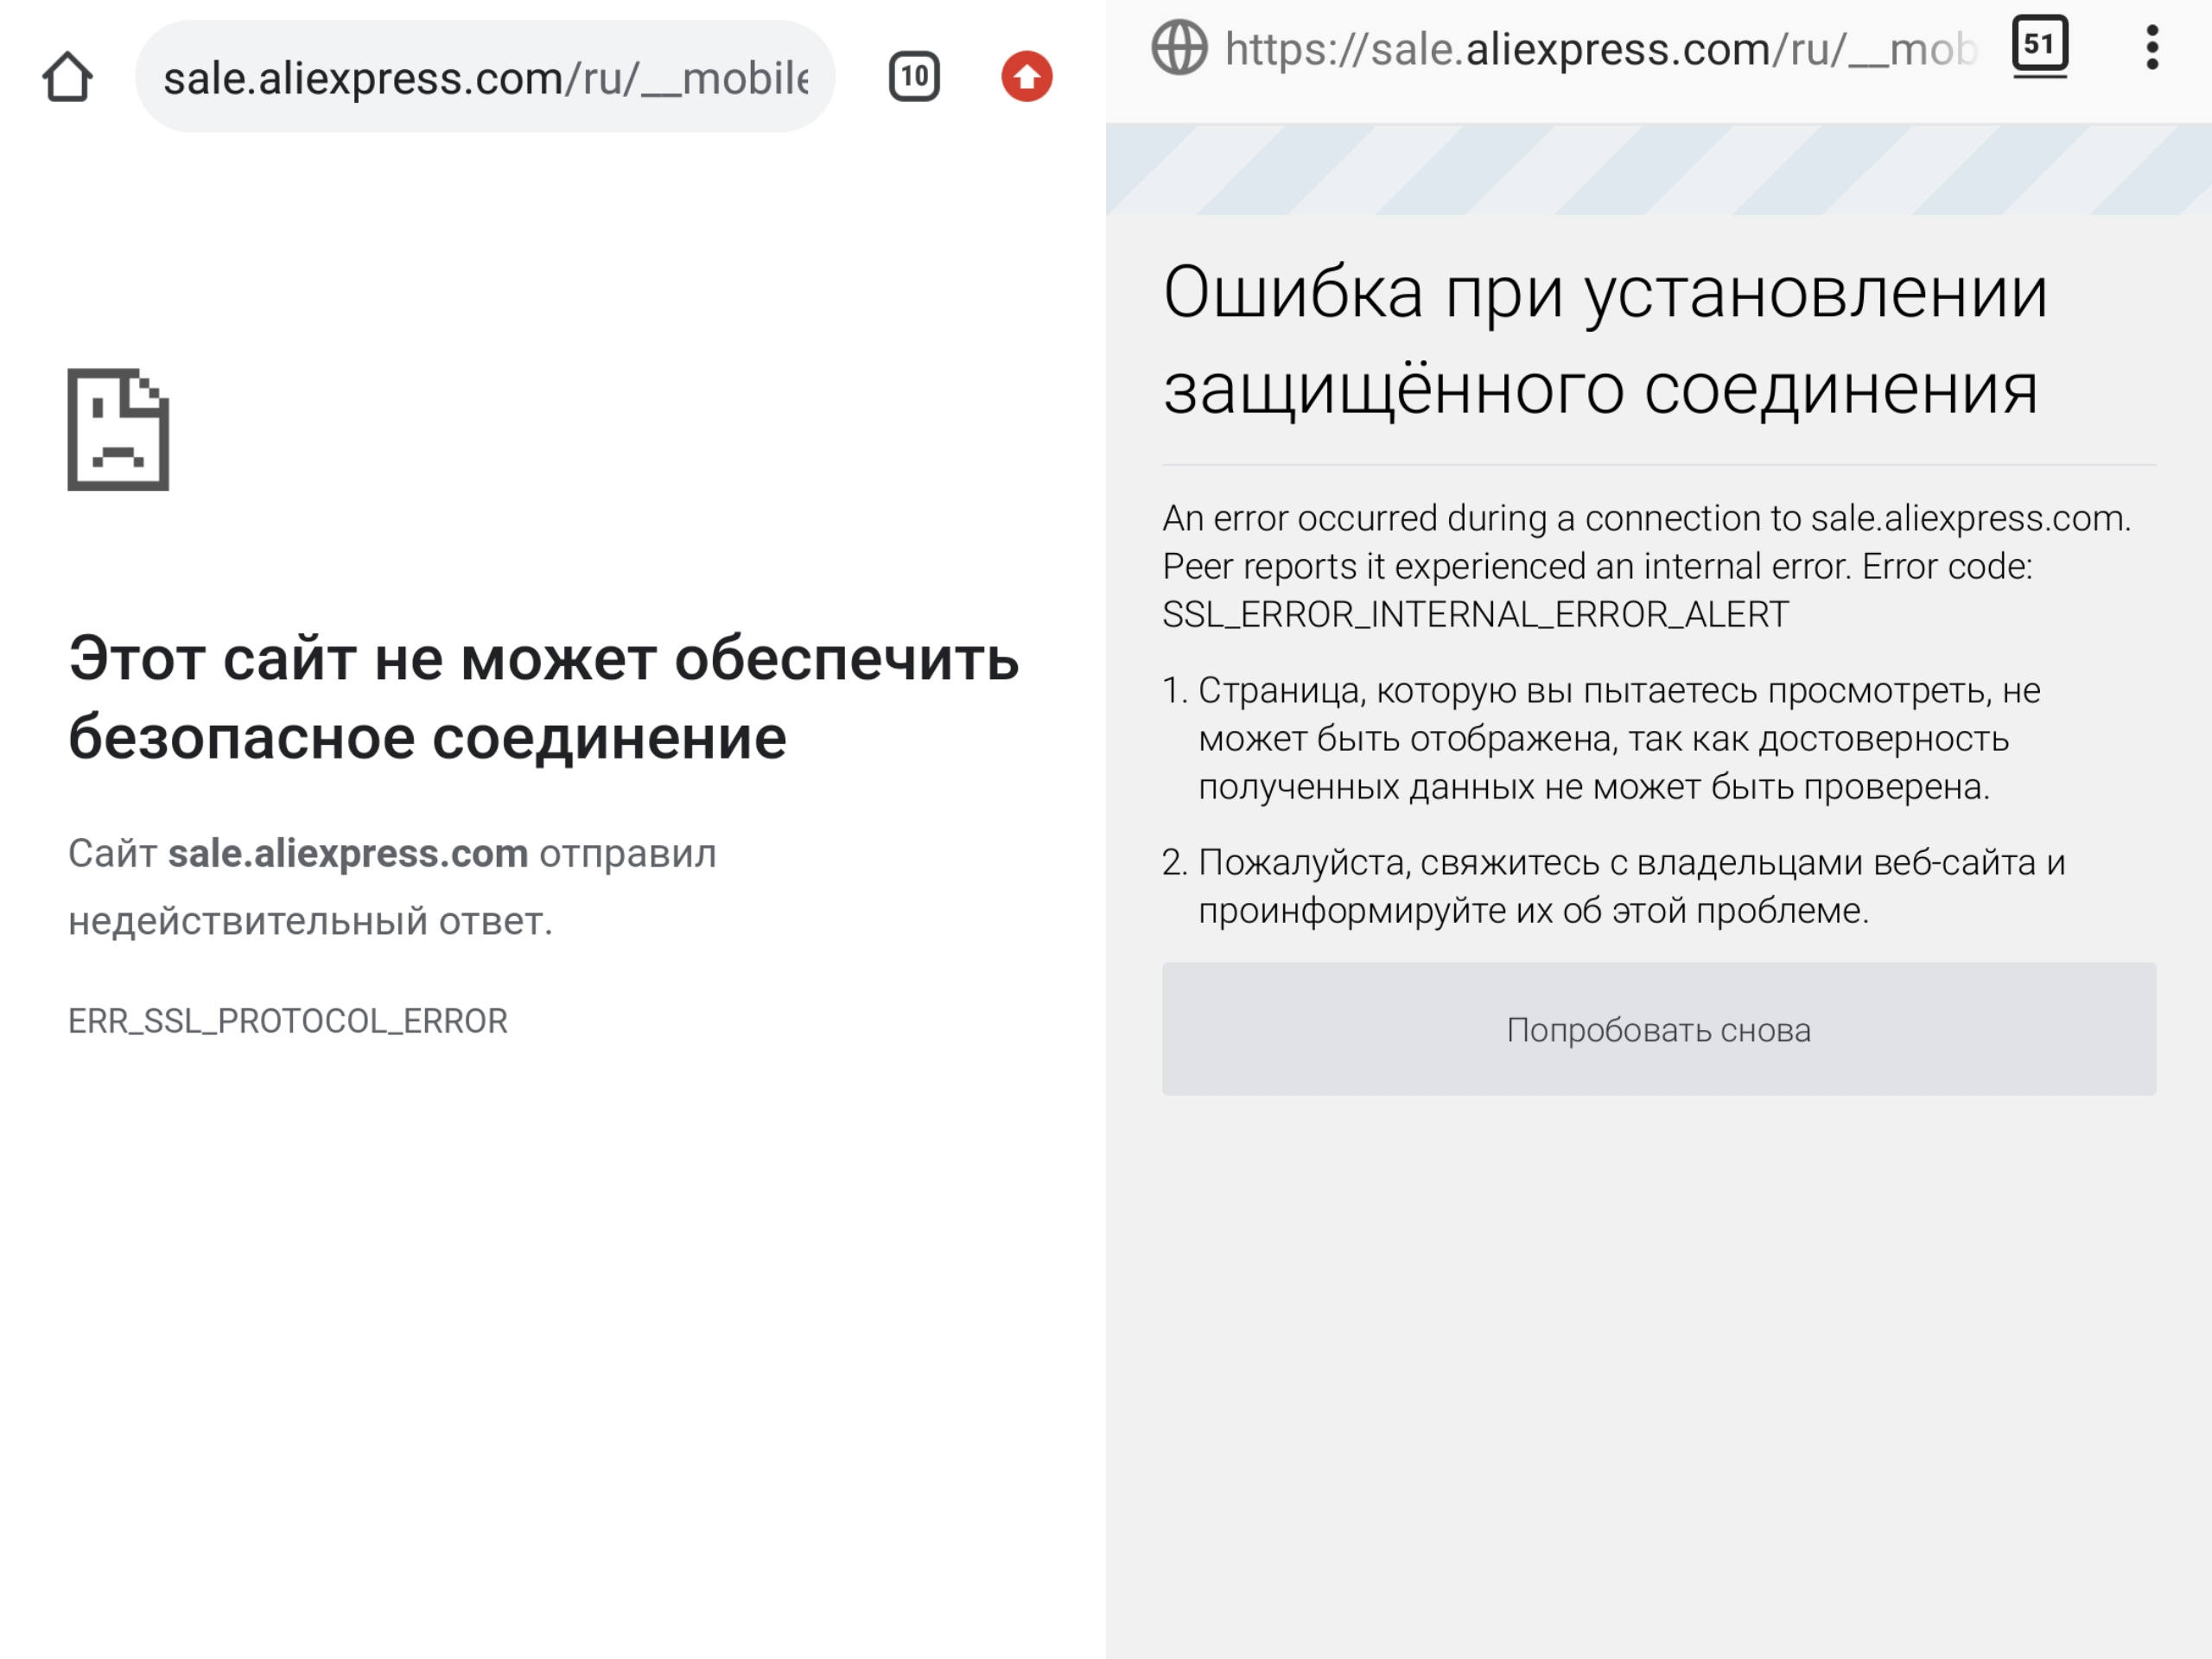The width and height of the screenshot is (2212, 1659).
Task: Click the SSL_ERROR_INTERNAL_ERROR_ALERT error code
Action: (x=1476, y=614)
